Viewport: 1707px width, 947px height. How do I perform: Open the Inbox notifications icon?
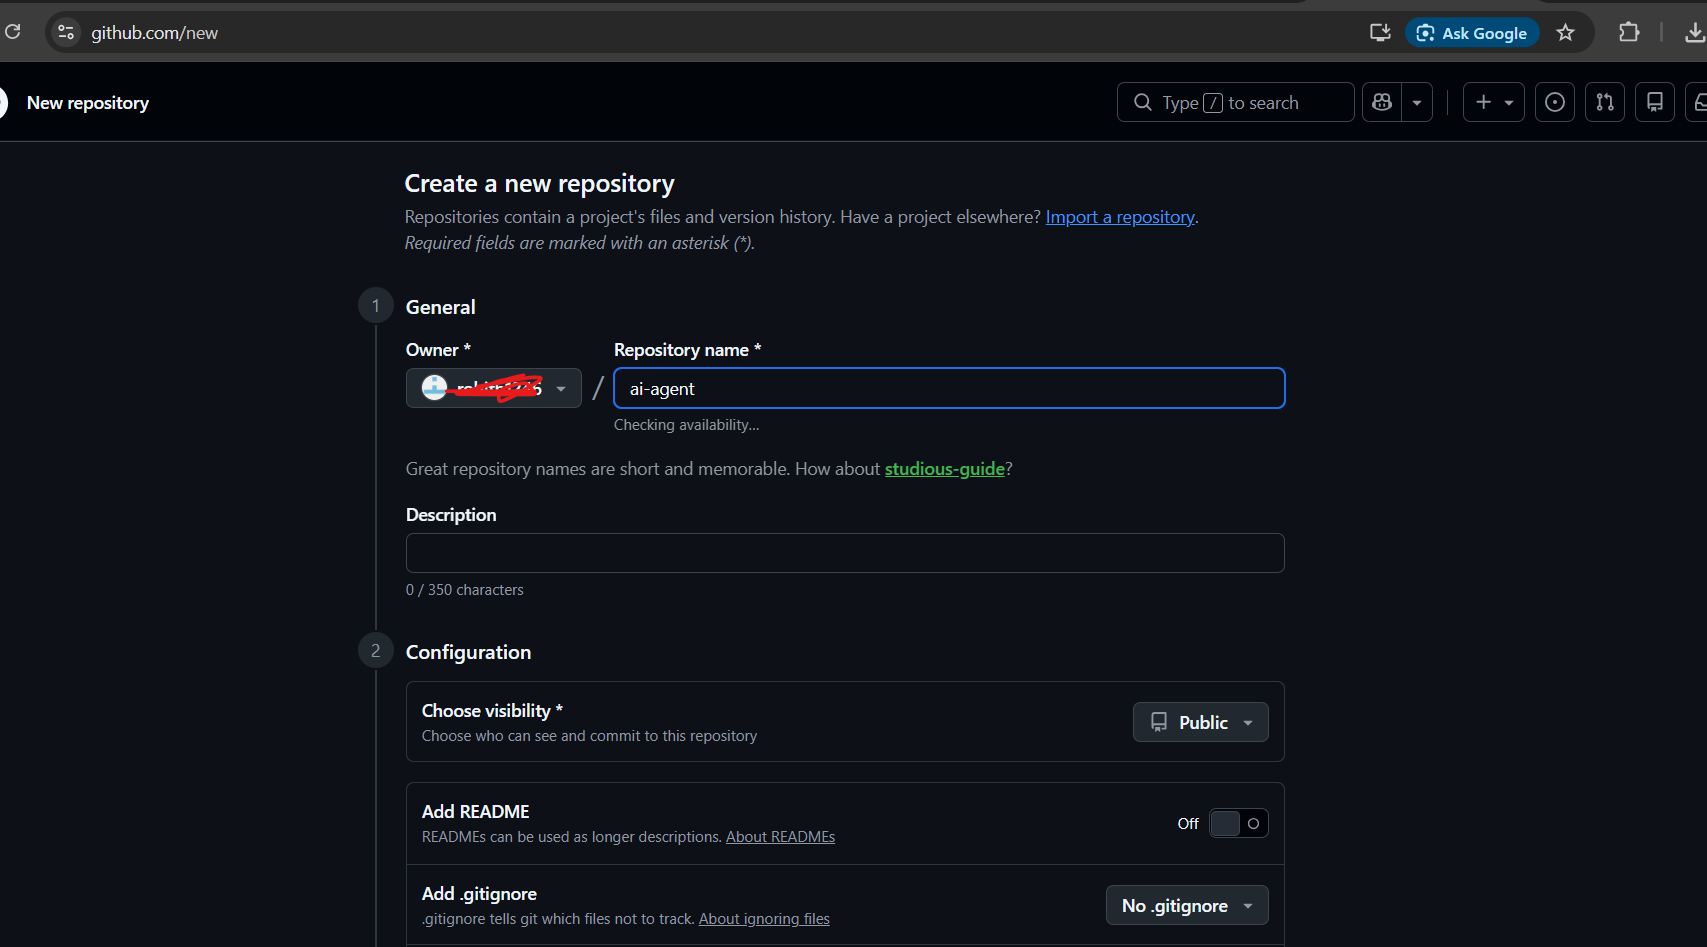[1698, 102]
